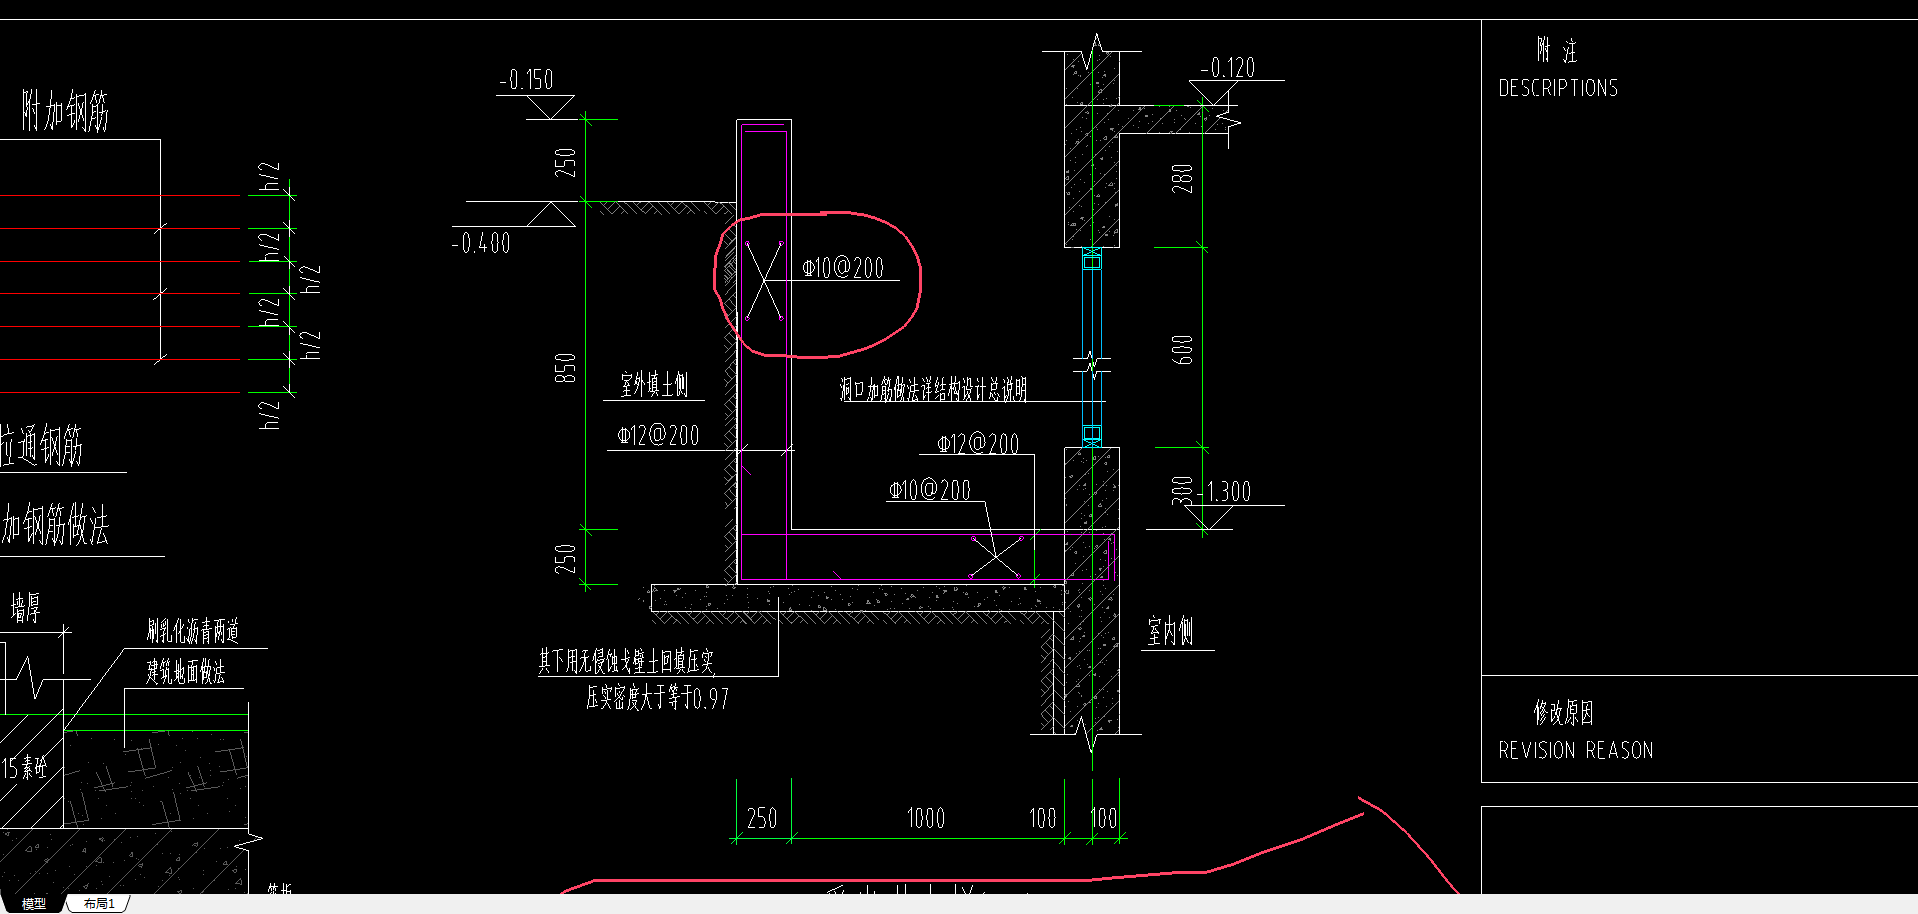Select the -0.150 elevation label
This screenshot has width=1918, height=914.
[x=527, y=80]
